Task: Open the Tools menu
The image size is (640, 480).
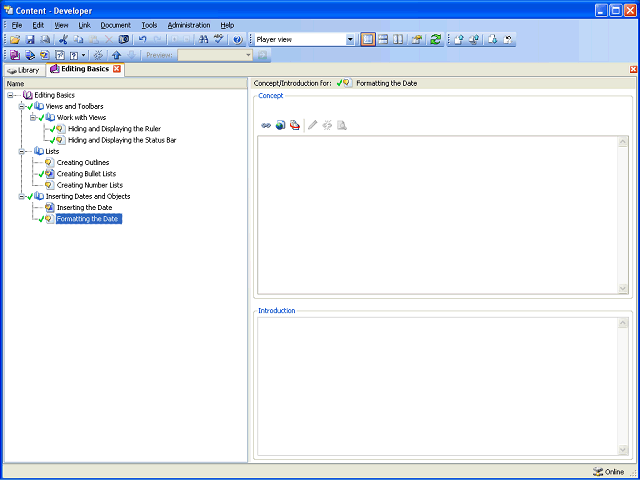Action: tap(149, 25)
